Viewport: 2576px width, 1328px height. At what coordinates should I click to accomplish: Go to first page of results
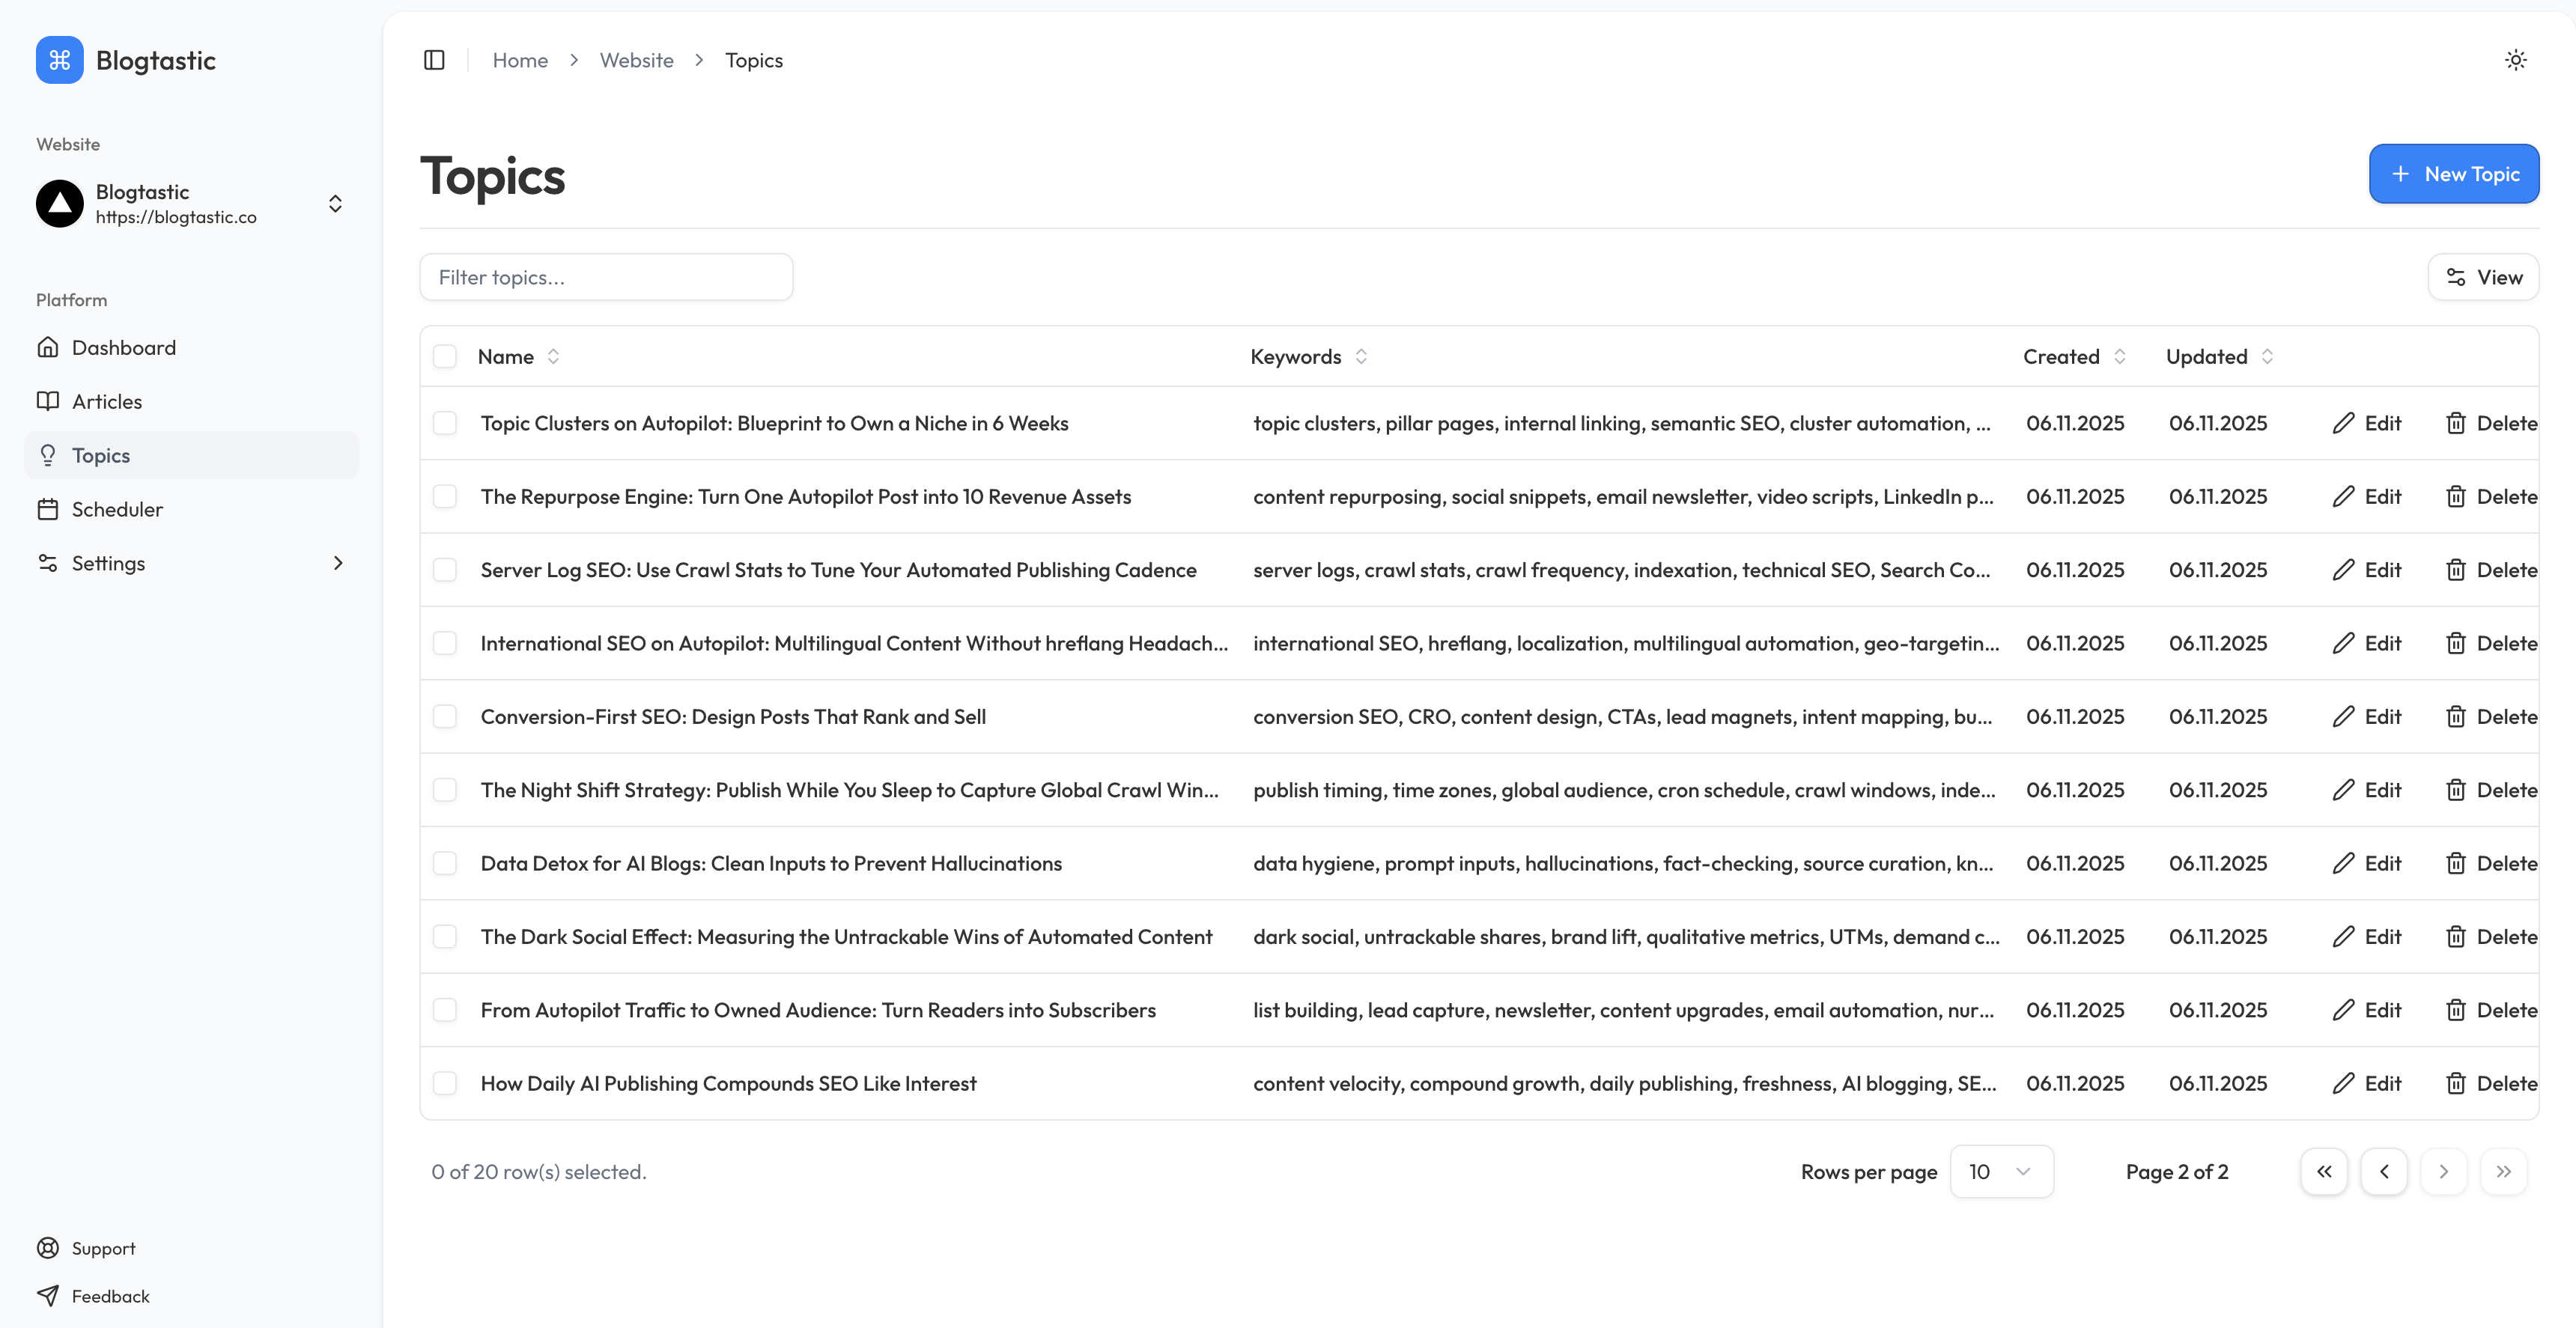[2323, 1171]
